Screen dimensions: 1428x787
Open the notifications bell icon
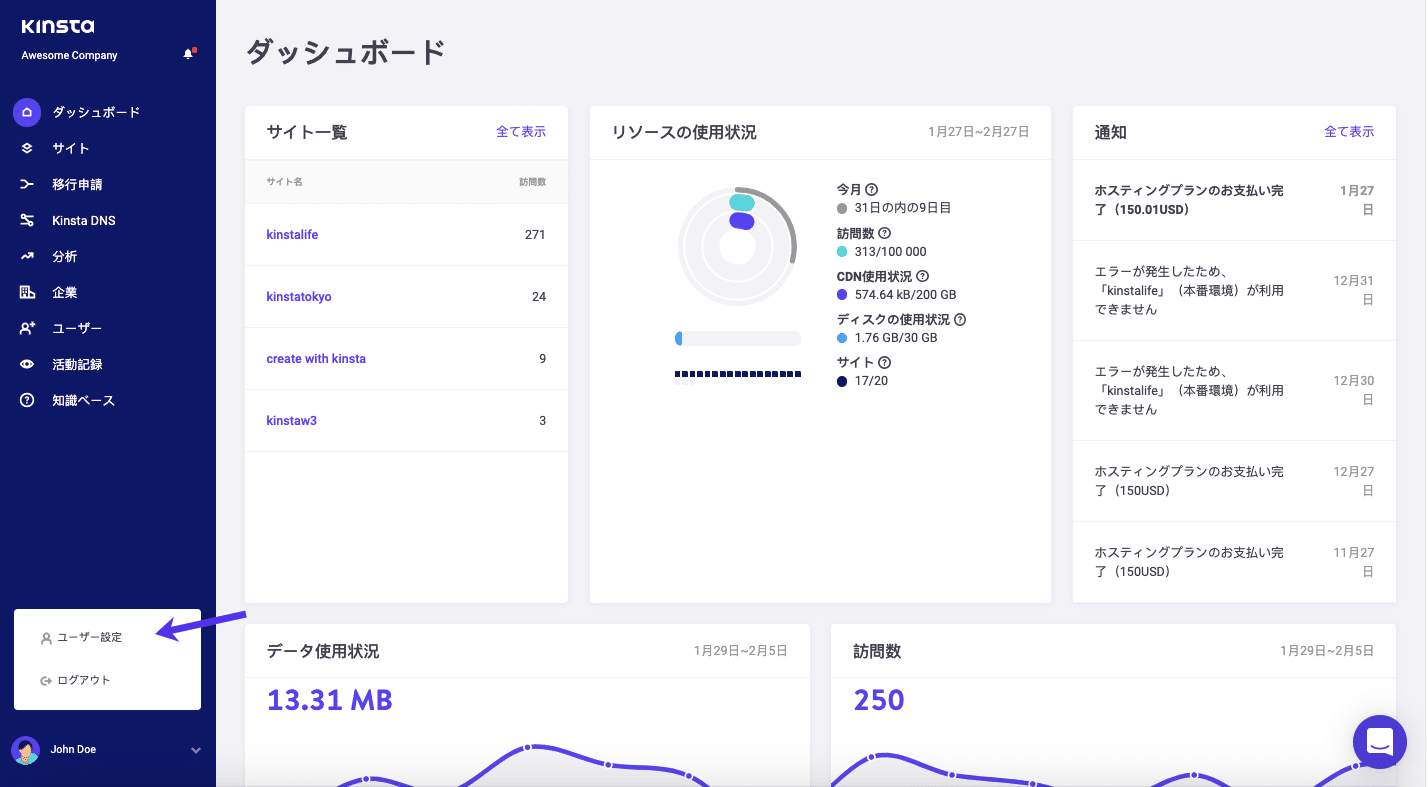(188, 54)
